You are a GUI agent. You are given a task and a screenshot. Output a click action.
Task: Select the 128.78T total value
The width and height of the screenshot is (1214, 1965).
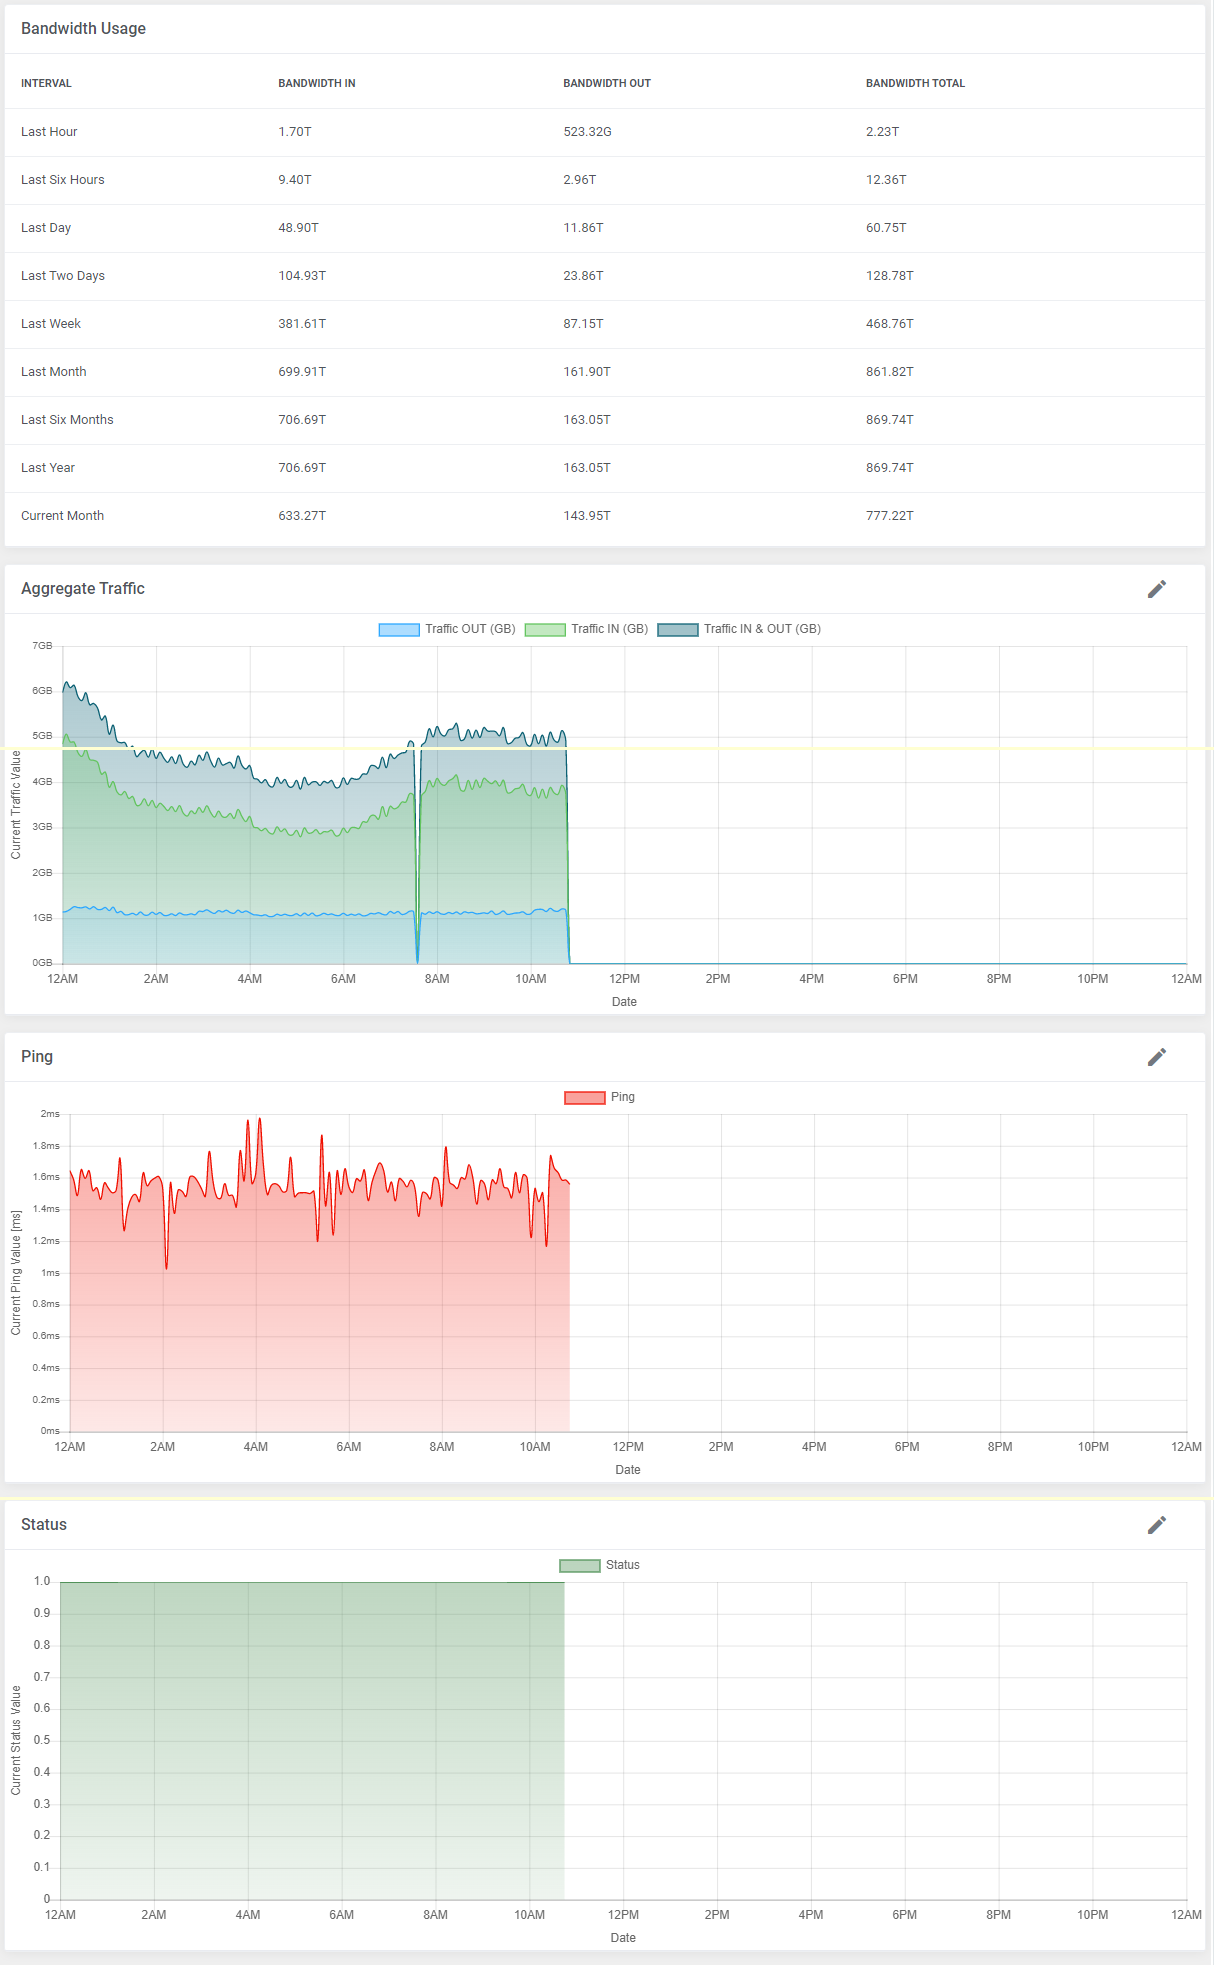(x=890, y=276)
